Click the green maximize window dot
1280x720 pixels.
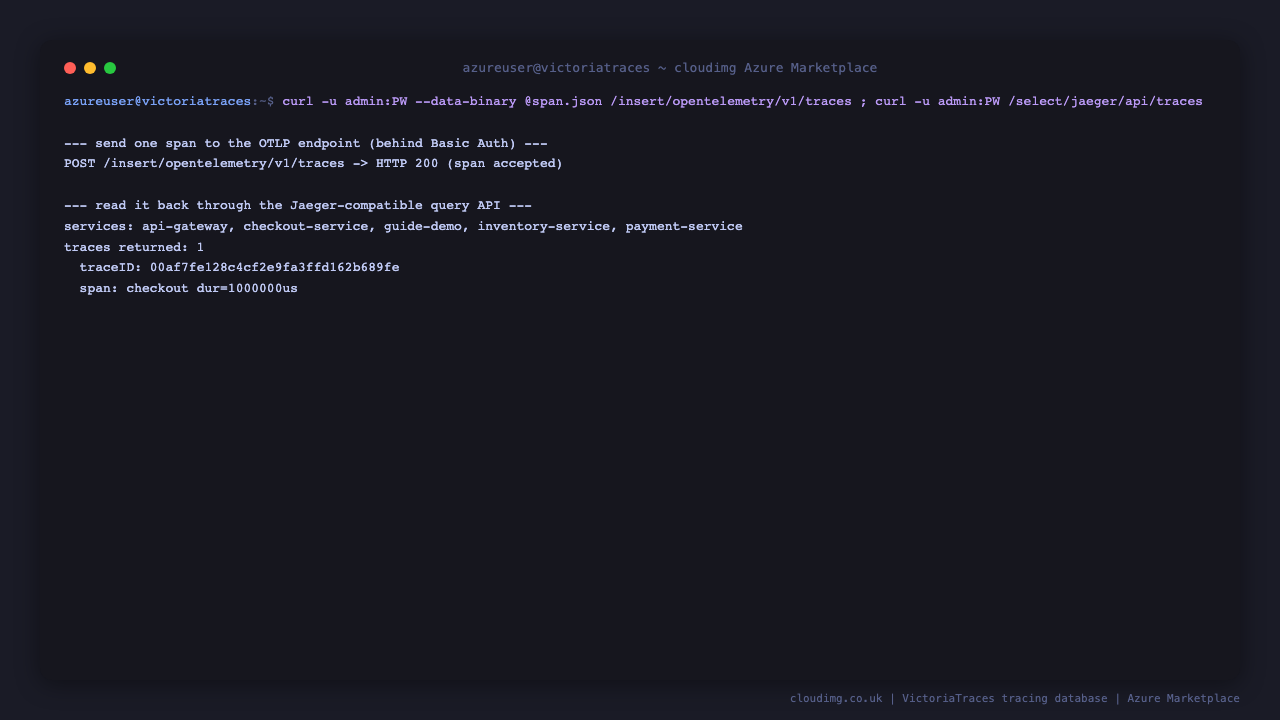click(110, 68)
